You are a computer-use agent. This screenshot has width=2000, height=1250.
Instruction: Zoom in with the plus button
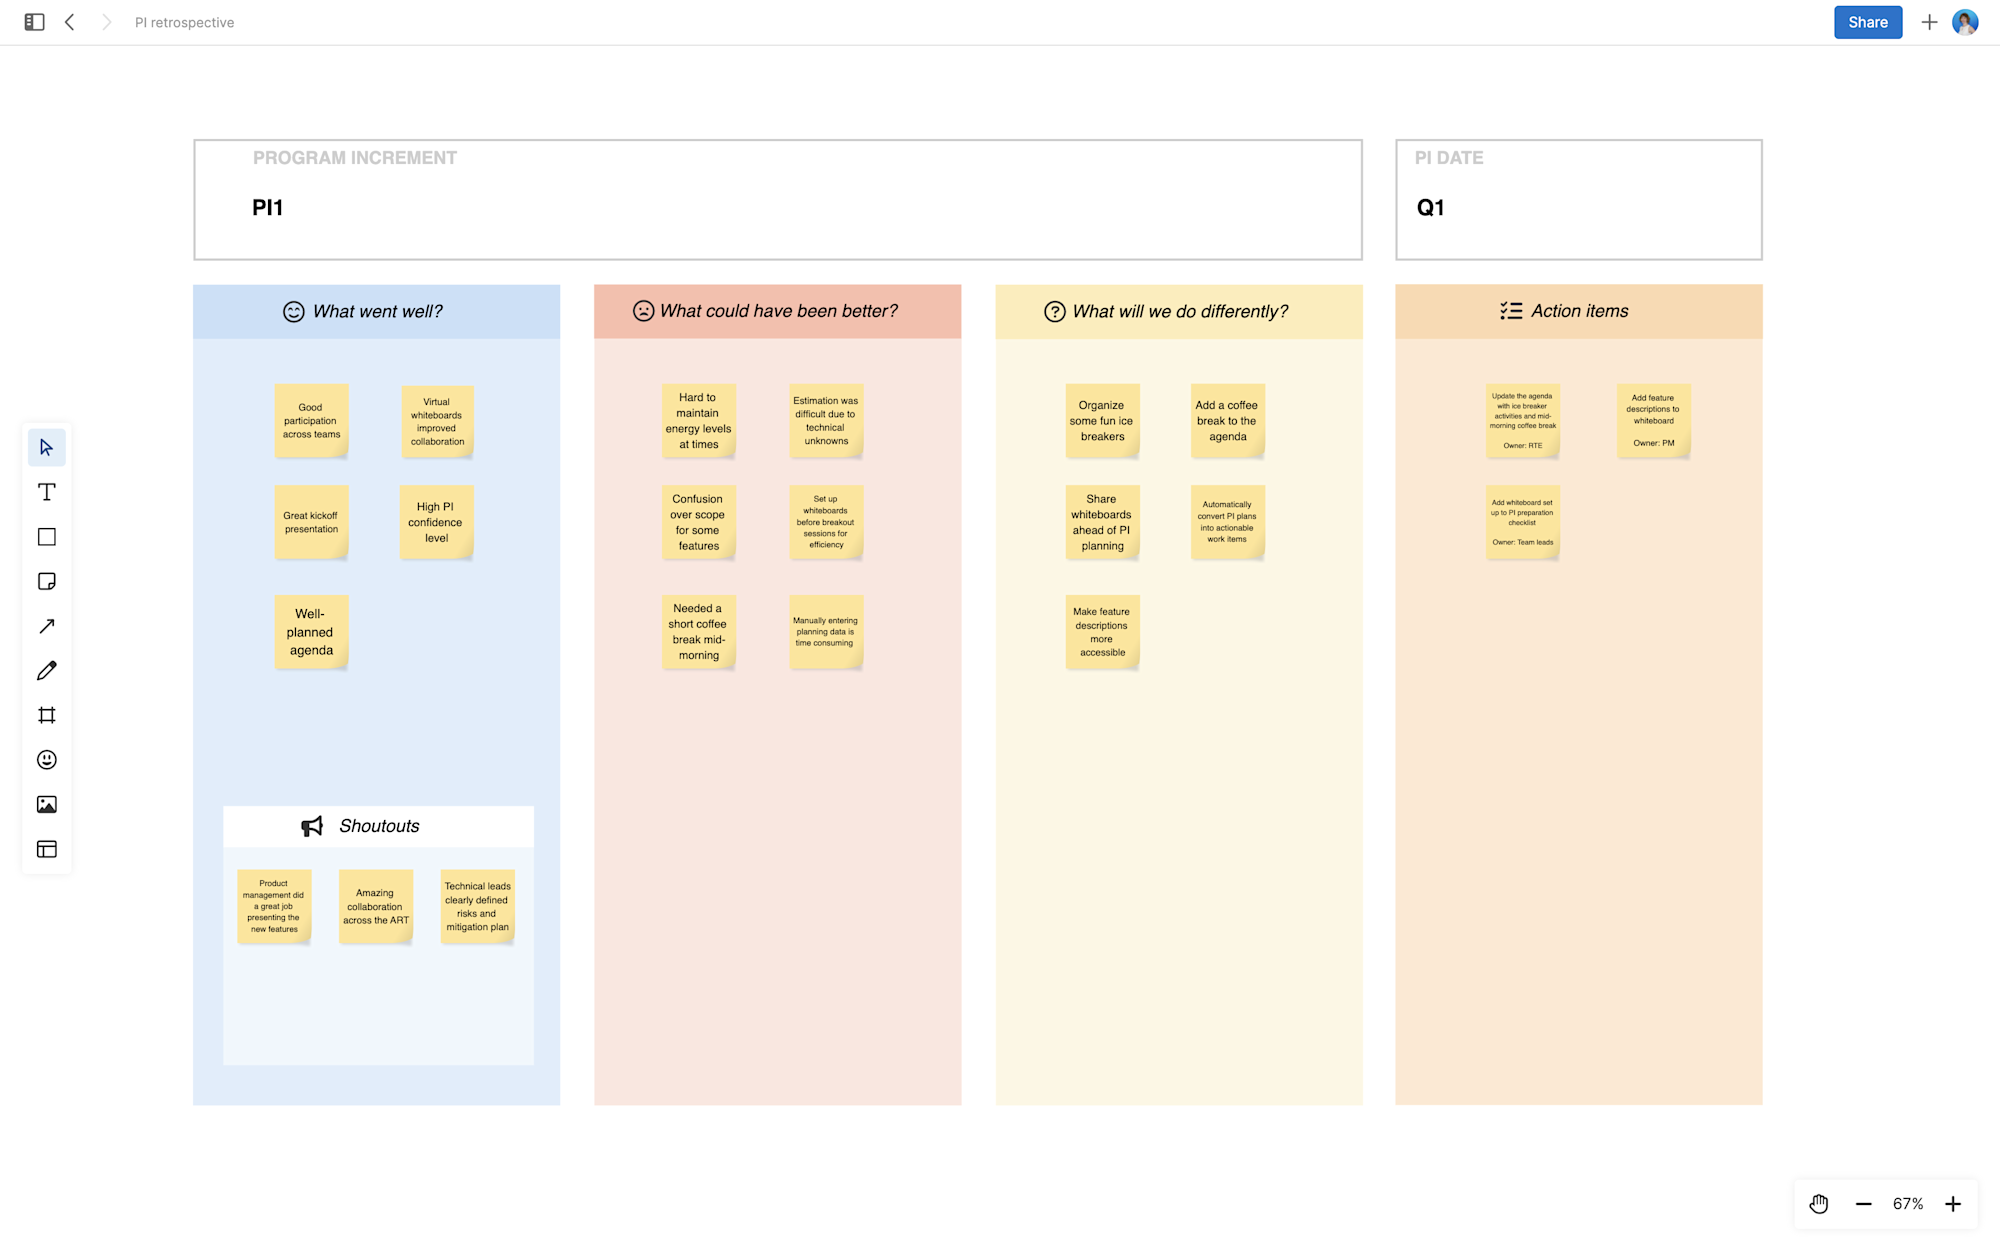(1952, 1204)
